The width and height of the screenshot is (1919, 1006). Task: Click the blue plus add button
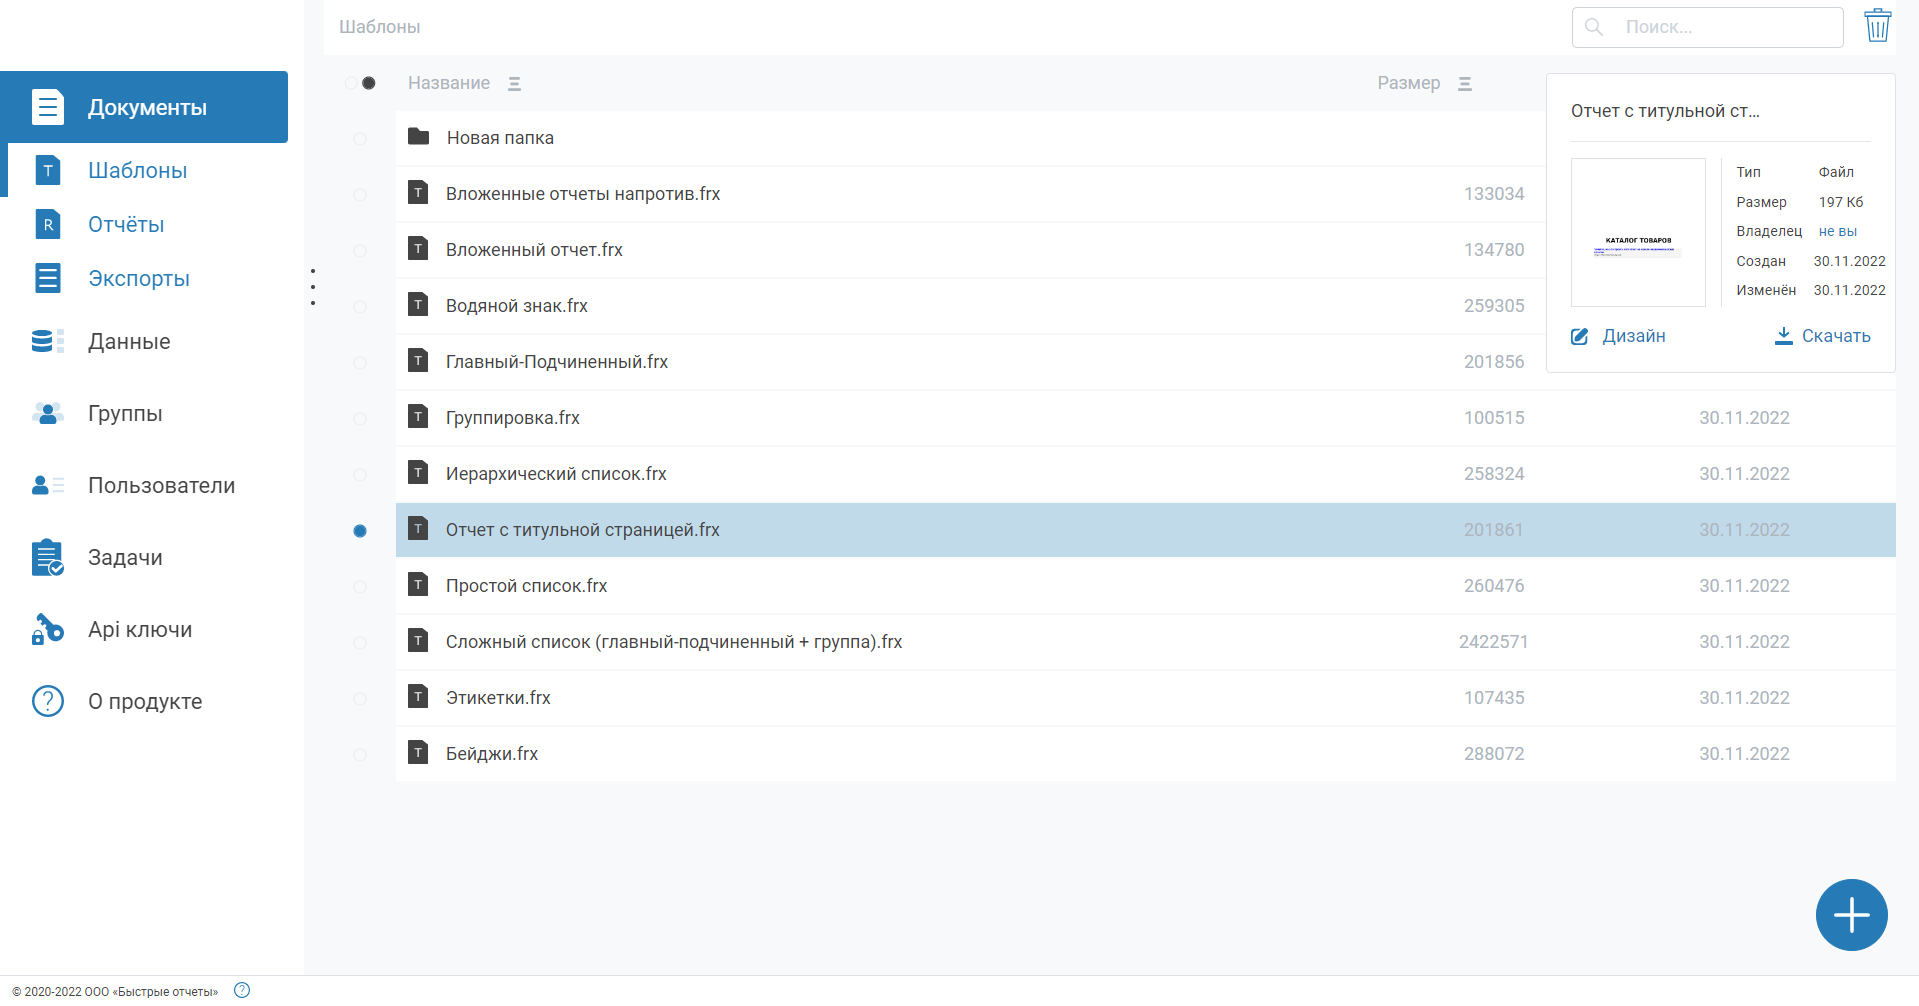[x=1851, y=915]
